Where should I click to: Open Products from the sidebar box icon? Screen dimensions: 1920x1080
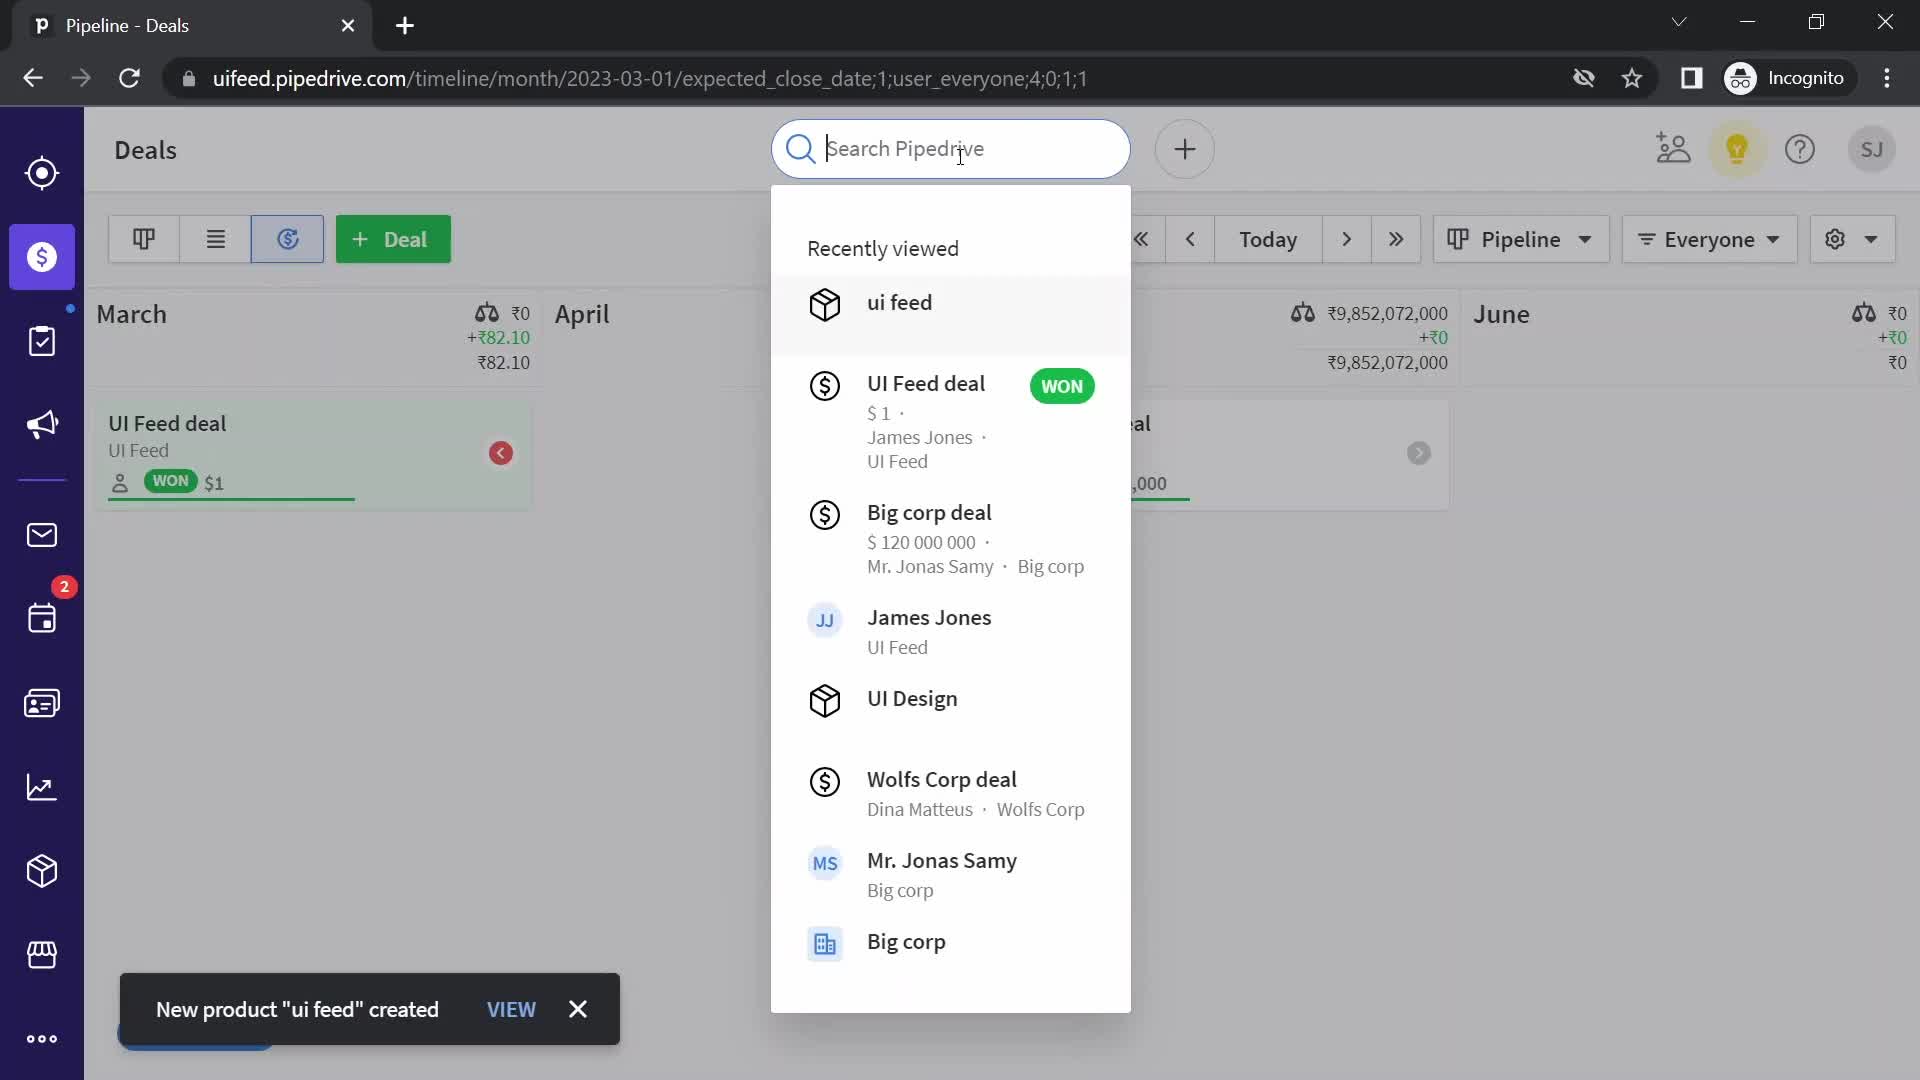click(42, 871)
